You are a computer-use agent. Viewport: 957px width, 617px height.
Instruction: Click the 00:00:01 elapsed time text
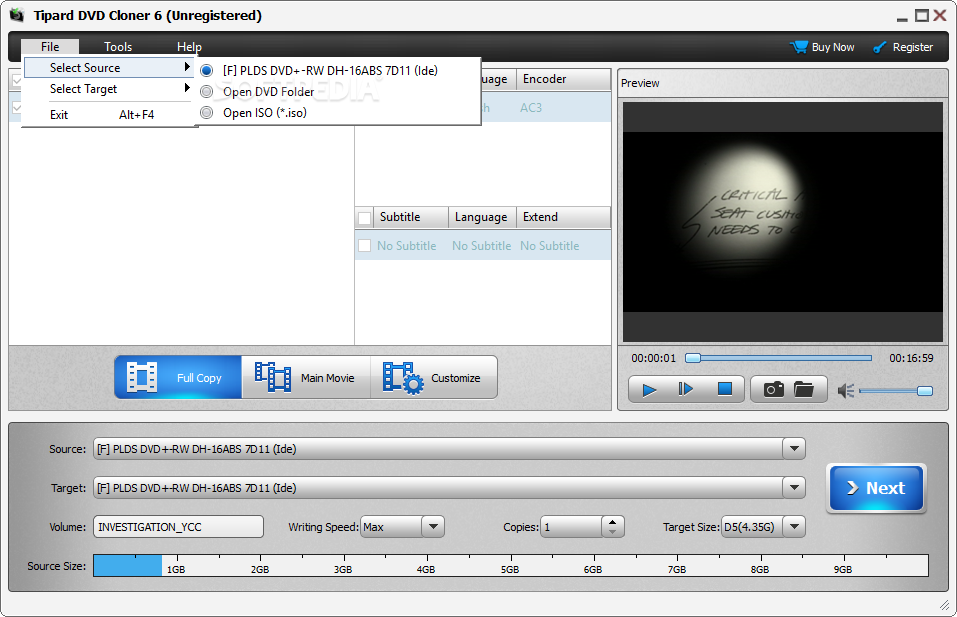click(654, 358)
